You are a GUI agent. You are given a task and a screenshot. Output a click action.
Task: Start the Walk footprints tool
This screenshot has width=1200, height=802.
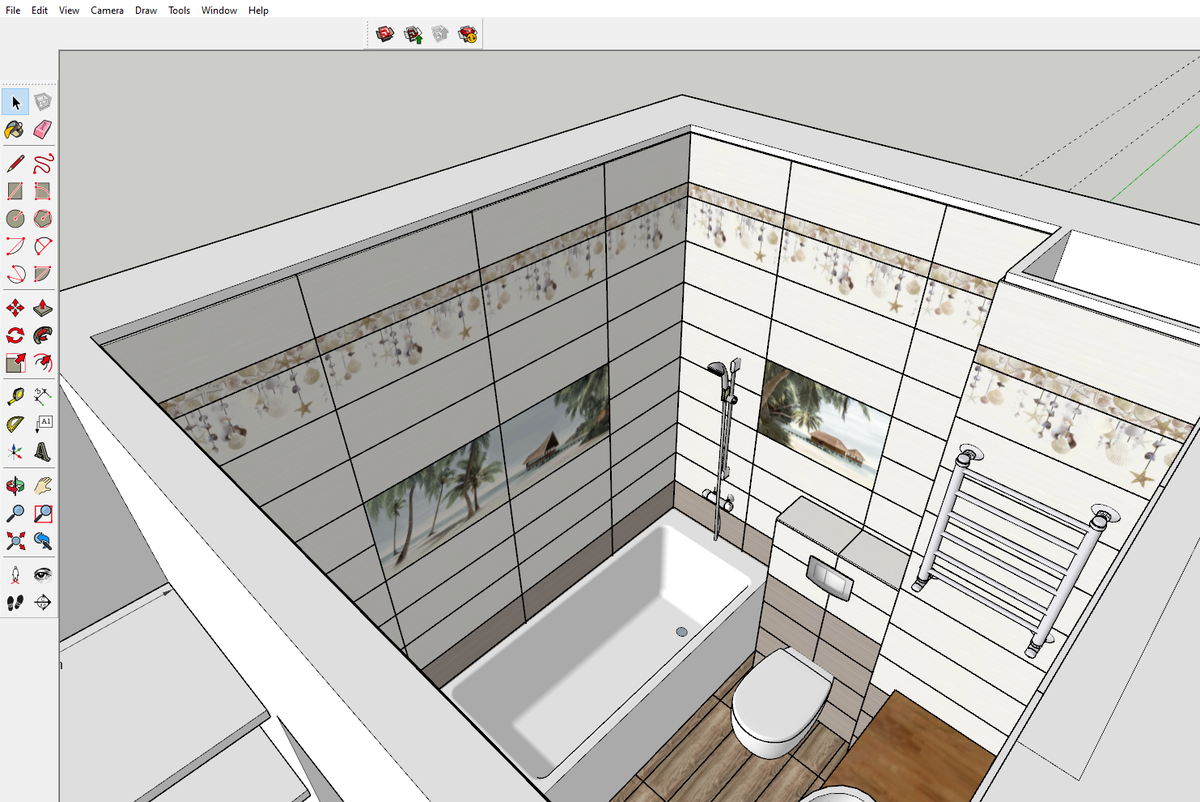15,600
